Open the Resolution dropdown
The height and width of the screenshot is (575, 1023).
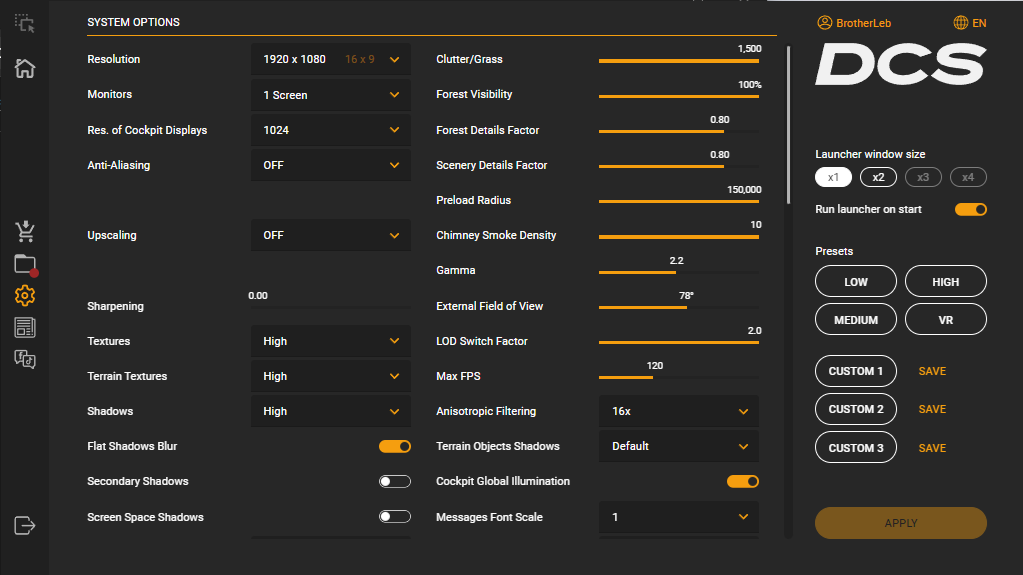click(331, 59)
